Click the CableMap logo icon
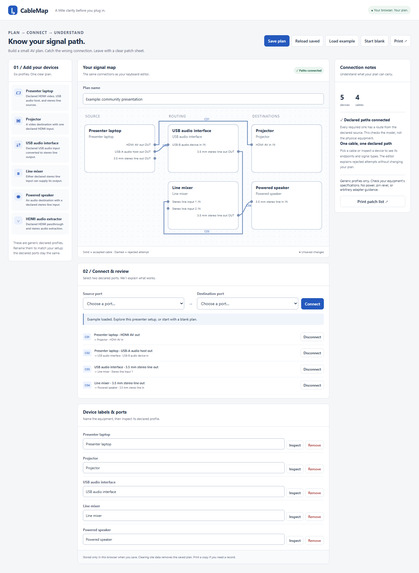Viewport: 419px width, 573px height. click(x=13, y=10)
